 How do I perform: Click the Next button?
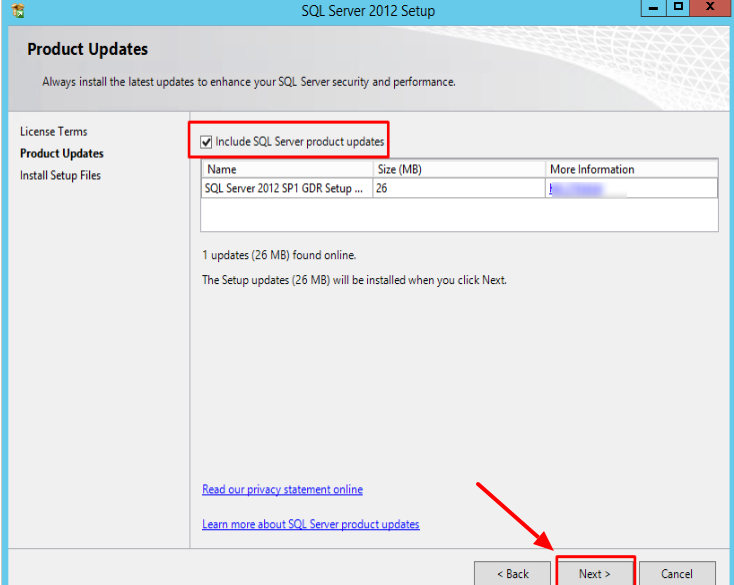pos(595,573)
